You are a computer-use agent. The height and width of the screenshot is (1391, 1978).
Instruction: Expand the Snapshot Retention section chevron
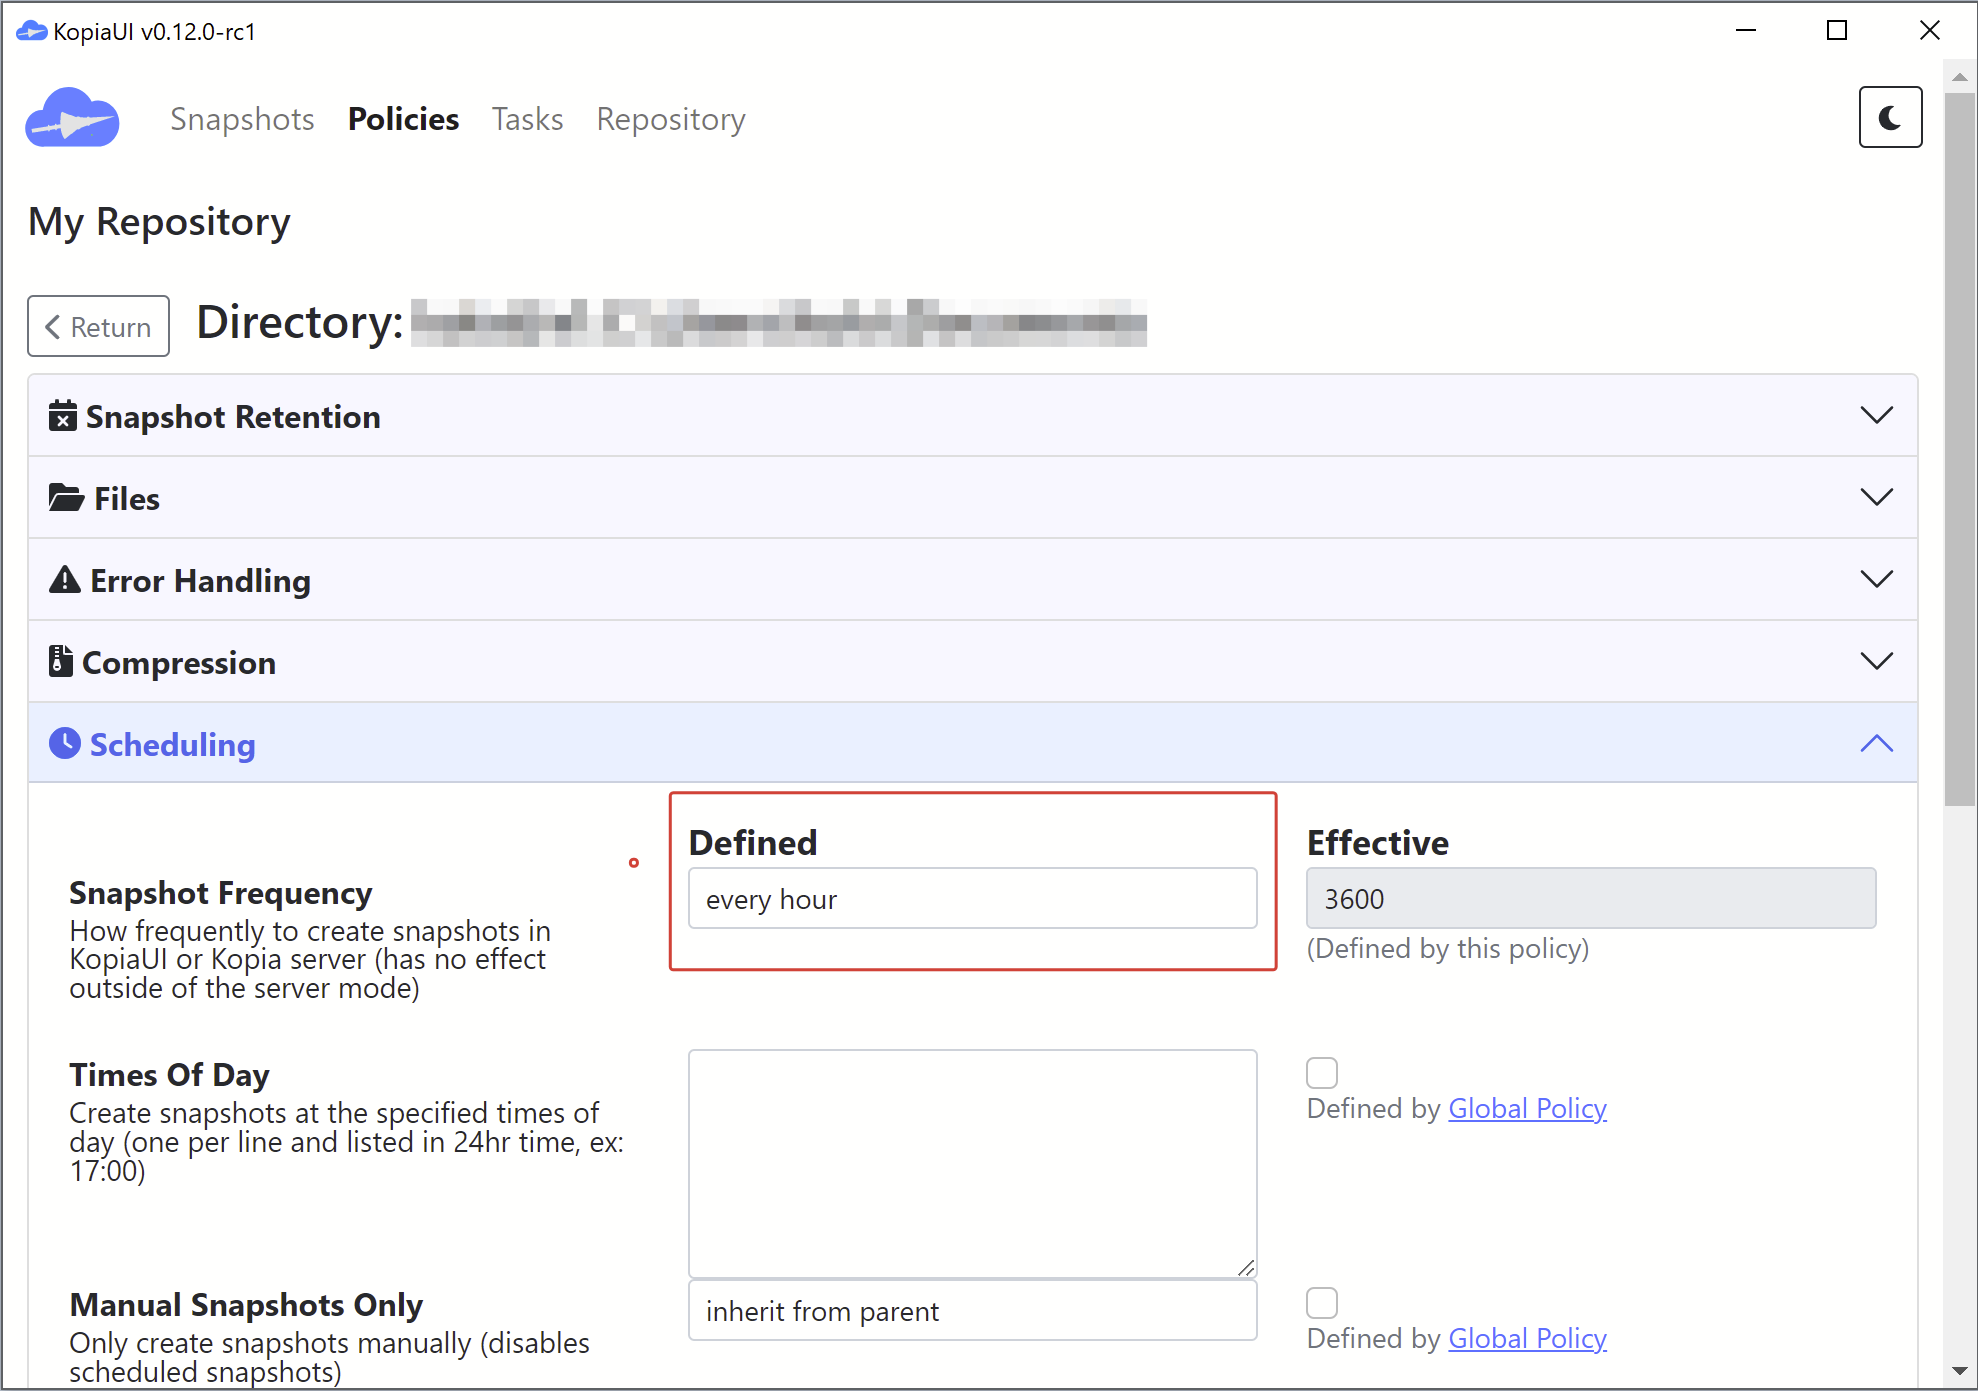click(x=1875, y=415)
